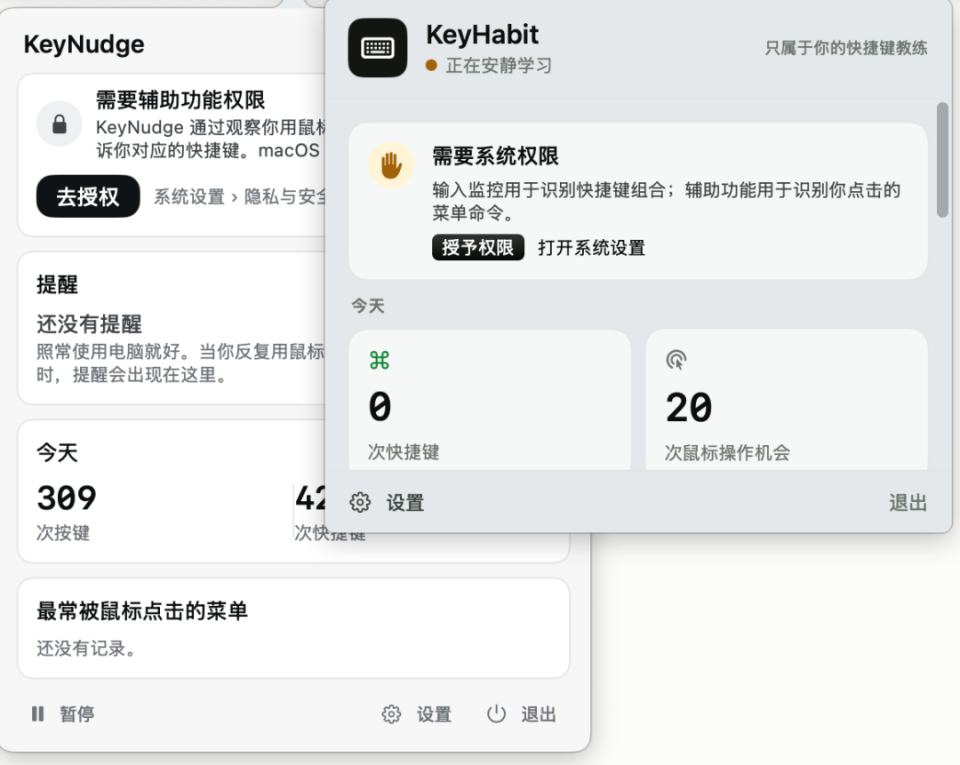Click the KeyNudge settings gear icon
The height and width of the screenshot is (765, 960).
pyautogui.click(x=391, y=714)
